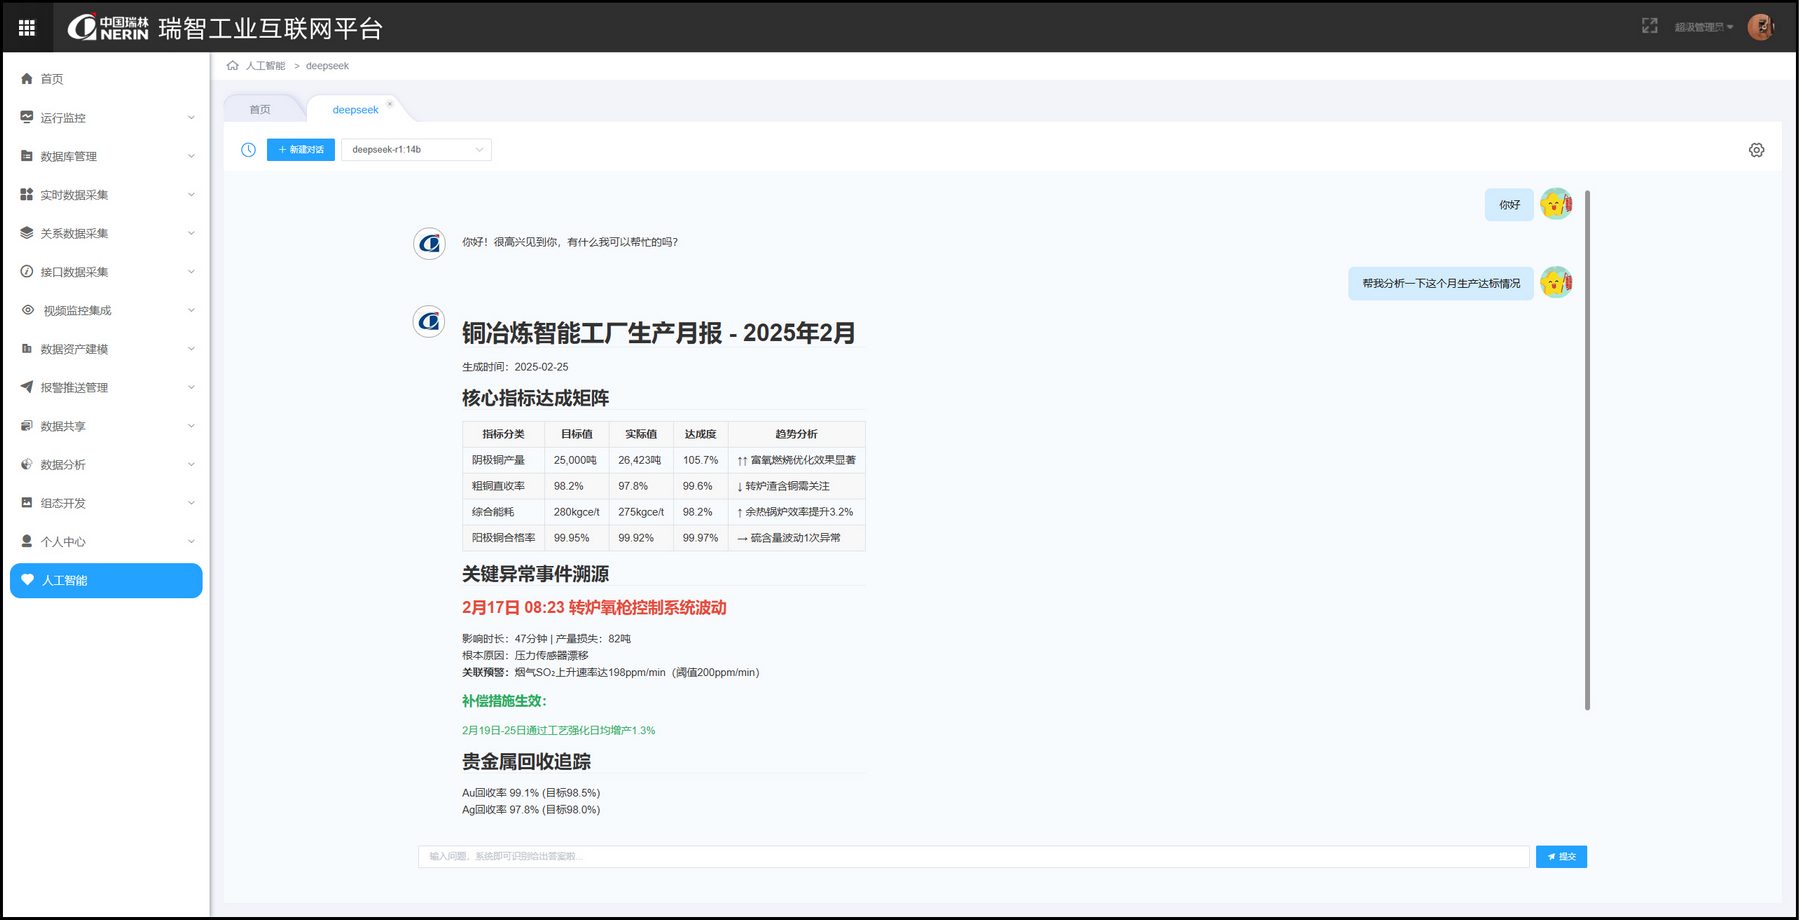Switch to the 首页 tab
The height and width of the screenshot is (920, 1800).
pos(260,110)
